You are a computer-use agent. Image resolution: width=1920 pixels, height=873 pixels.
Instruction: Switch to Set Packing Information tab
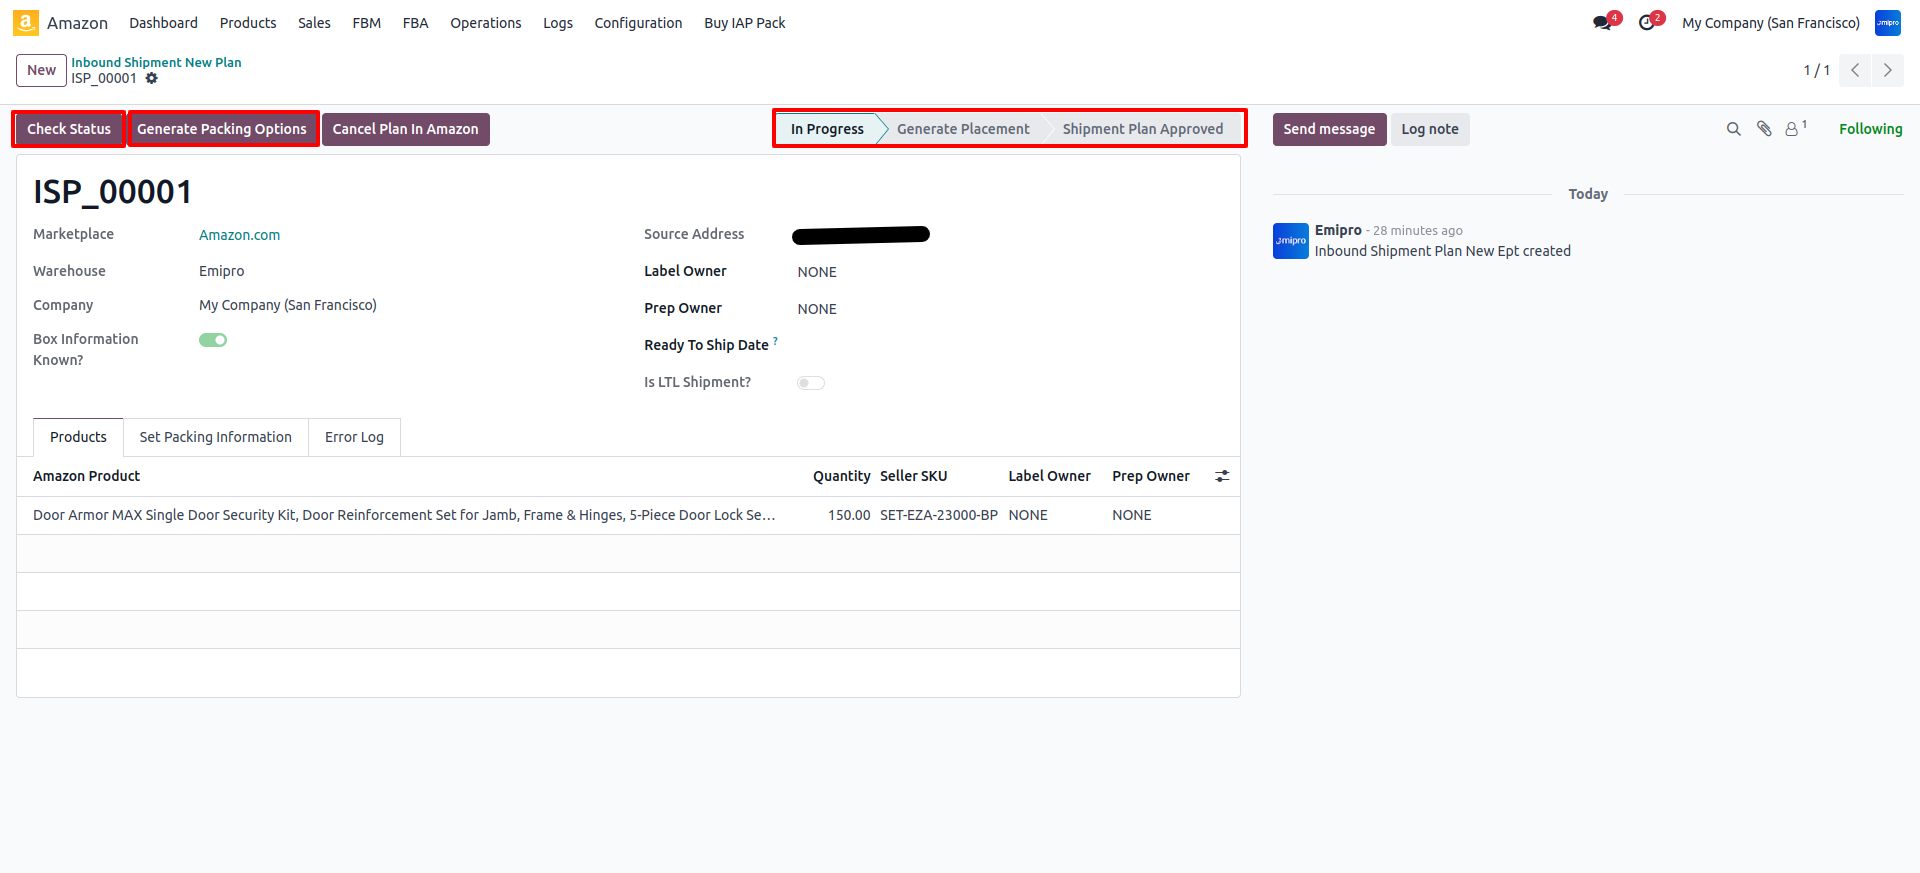tap(215, 437)
